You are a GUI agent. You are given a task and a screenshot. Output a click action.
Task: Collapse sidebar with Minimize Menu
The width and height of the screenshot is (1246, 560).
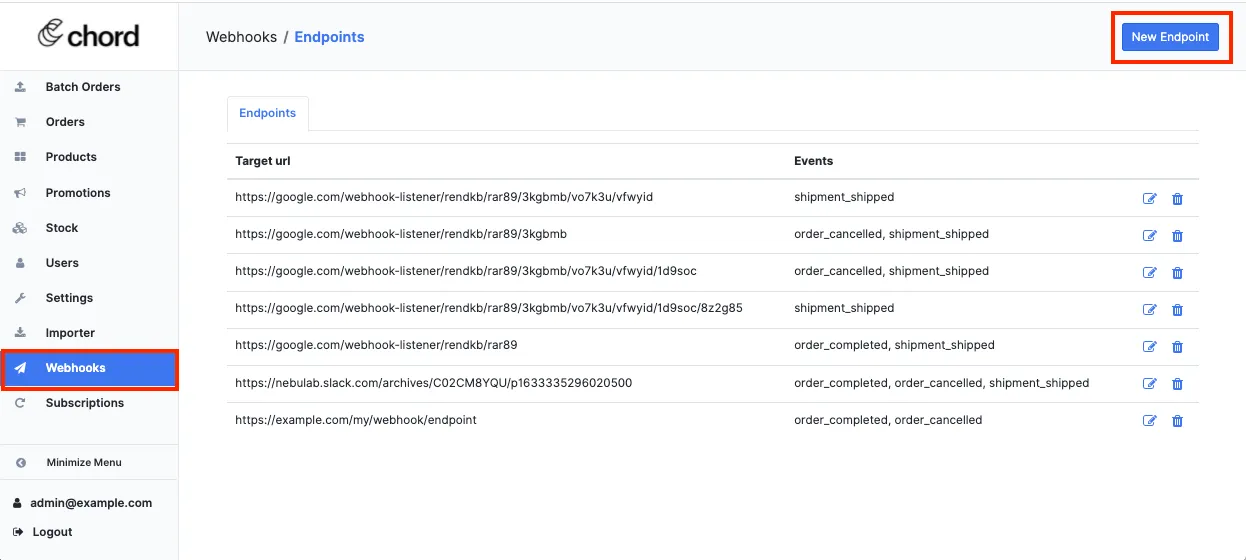(x=89, y=463)
